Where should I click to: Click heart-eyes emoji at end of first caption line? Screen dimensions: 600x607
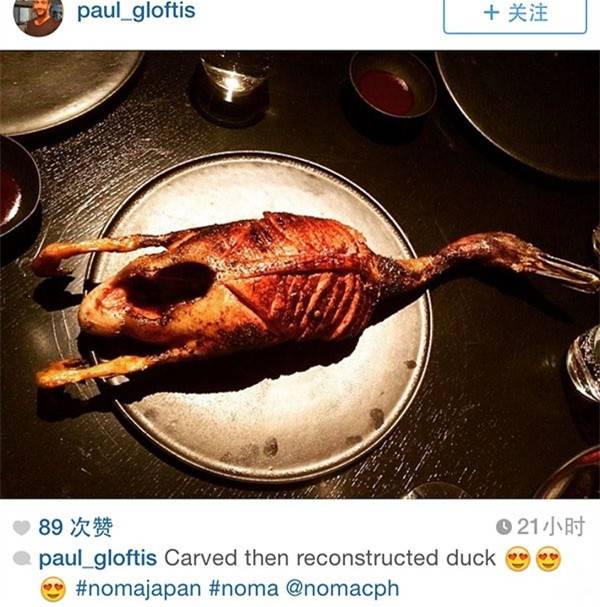click(x=549, y=559)
